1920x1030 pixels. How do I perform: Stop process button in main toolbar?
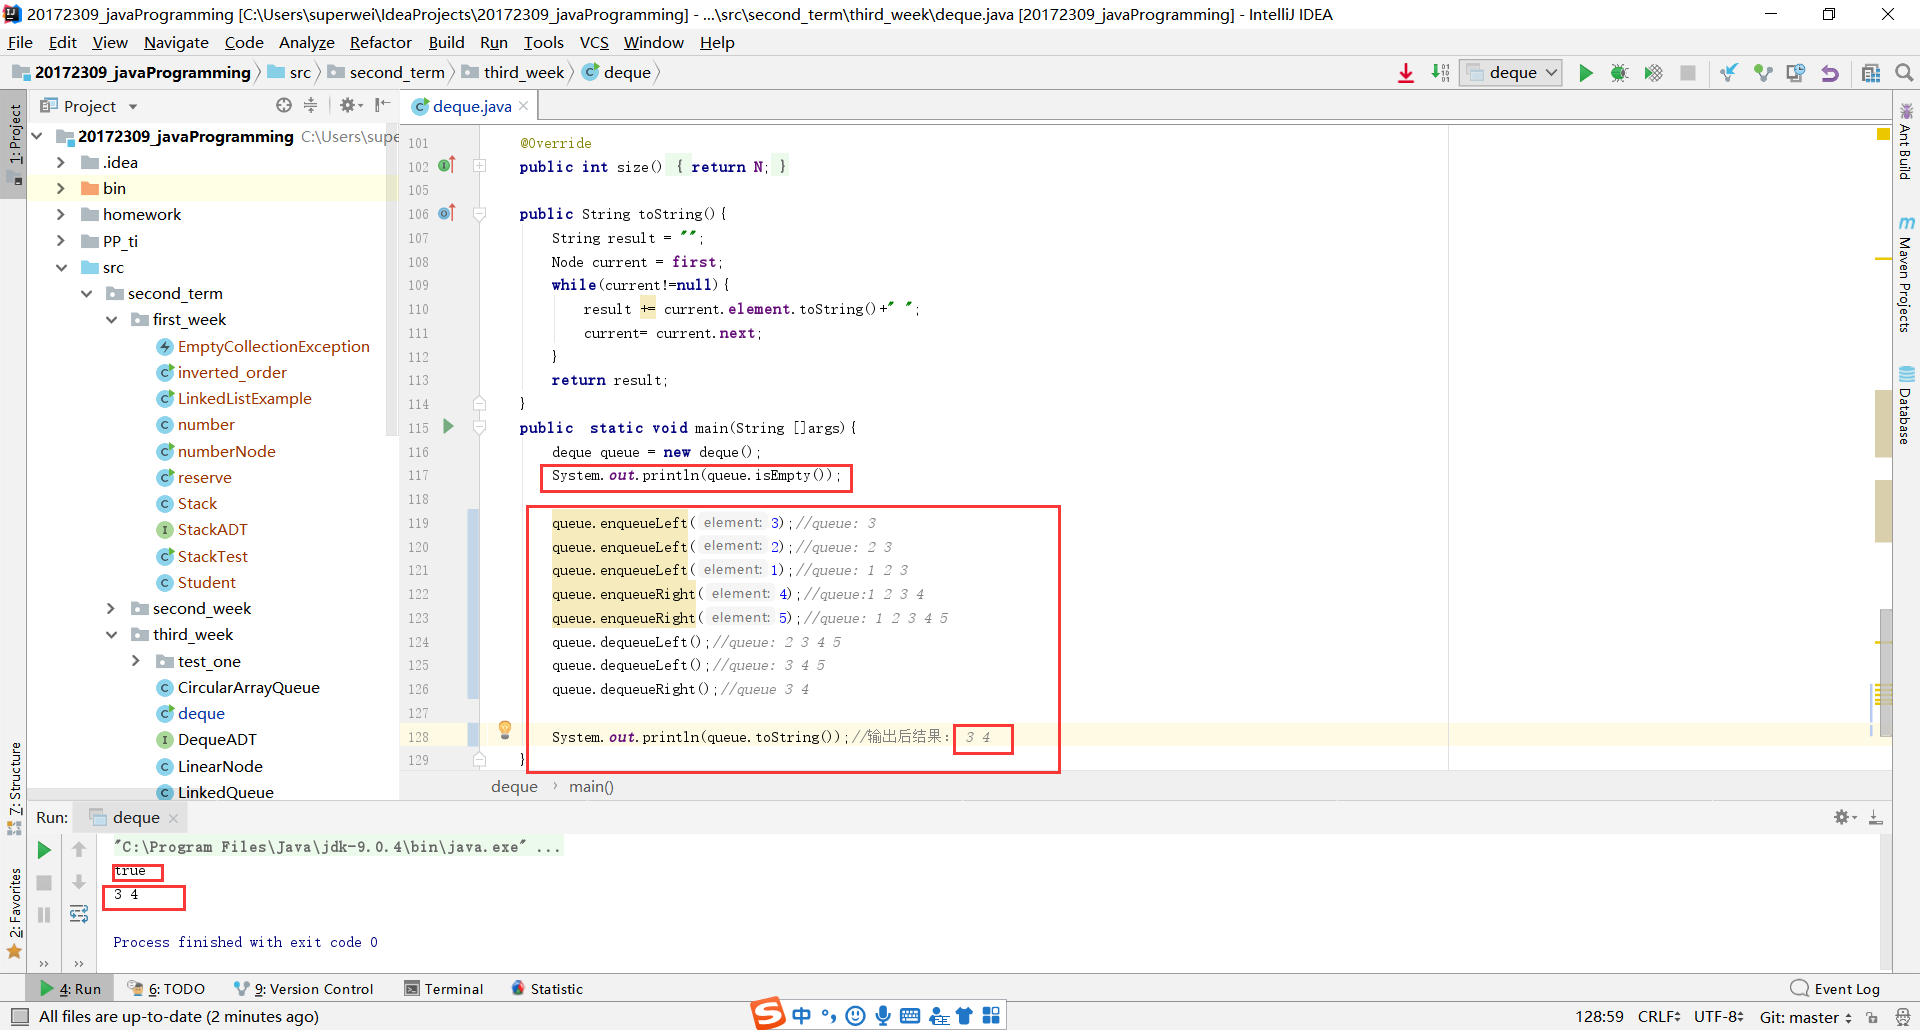tap(1688, 73)
